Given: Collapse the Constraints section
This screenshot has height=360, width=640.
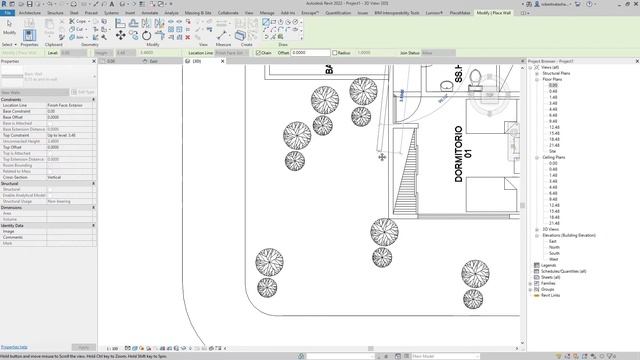Looking at the screenshot, I should (93, 100).
